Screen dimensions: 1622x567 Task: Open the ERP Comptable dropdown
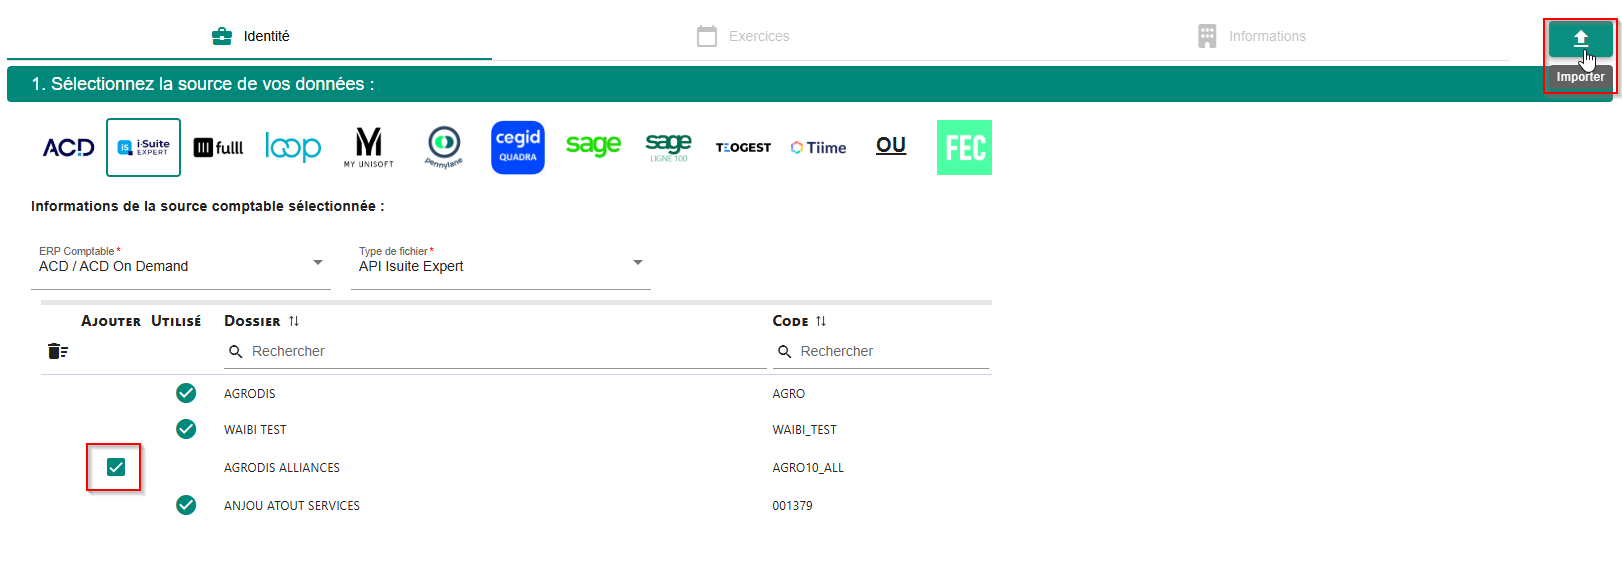[180, 265]
